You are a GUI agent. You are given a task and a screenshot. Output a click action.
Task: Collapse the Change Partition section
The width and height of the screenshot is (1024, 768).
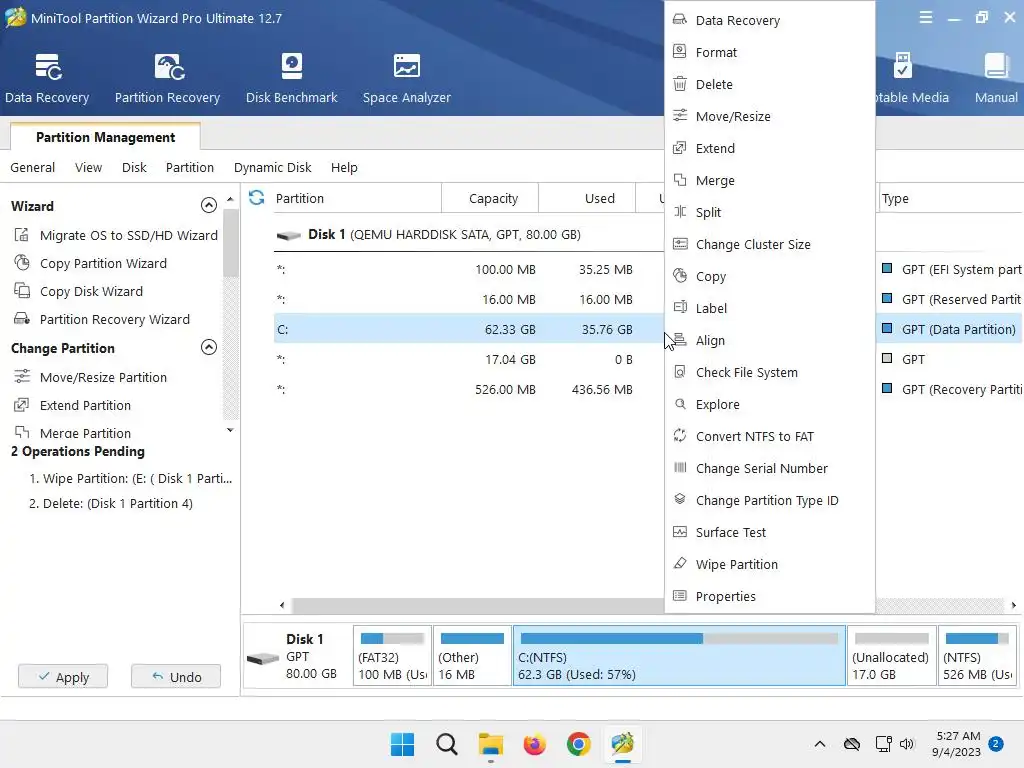[x=208, y=347]
